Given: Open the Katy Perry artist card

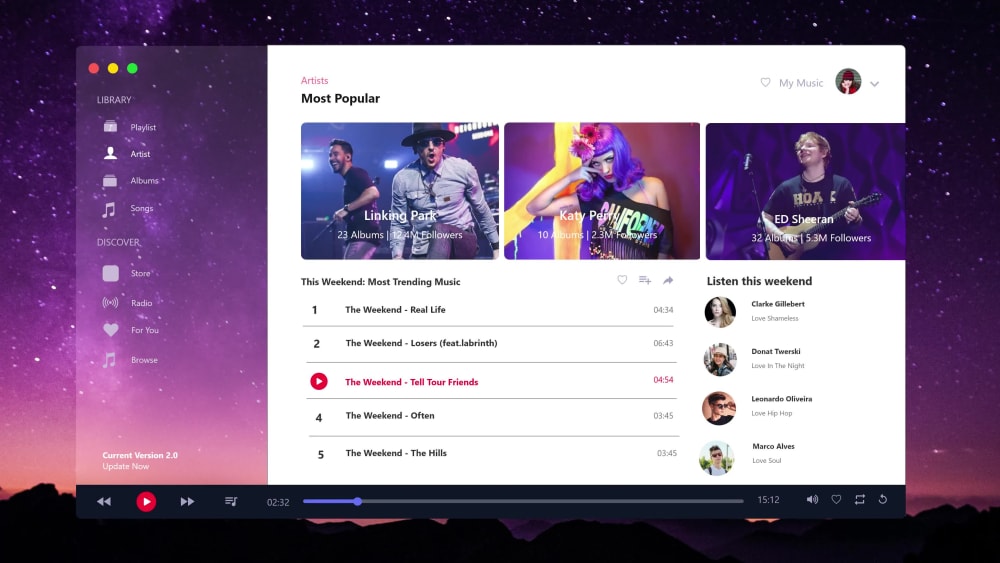Looking at the screenshot, I should point(602,191).
